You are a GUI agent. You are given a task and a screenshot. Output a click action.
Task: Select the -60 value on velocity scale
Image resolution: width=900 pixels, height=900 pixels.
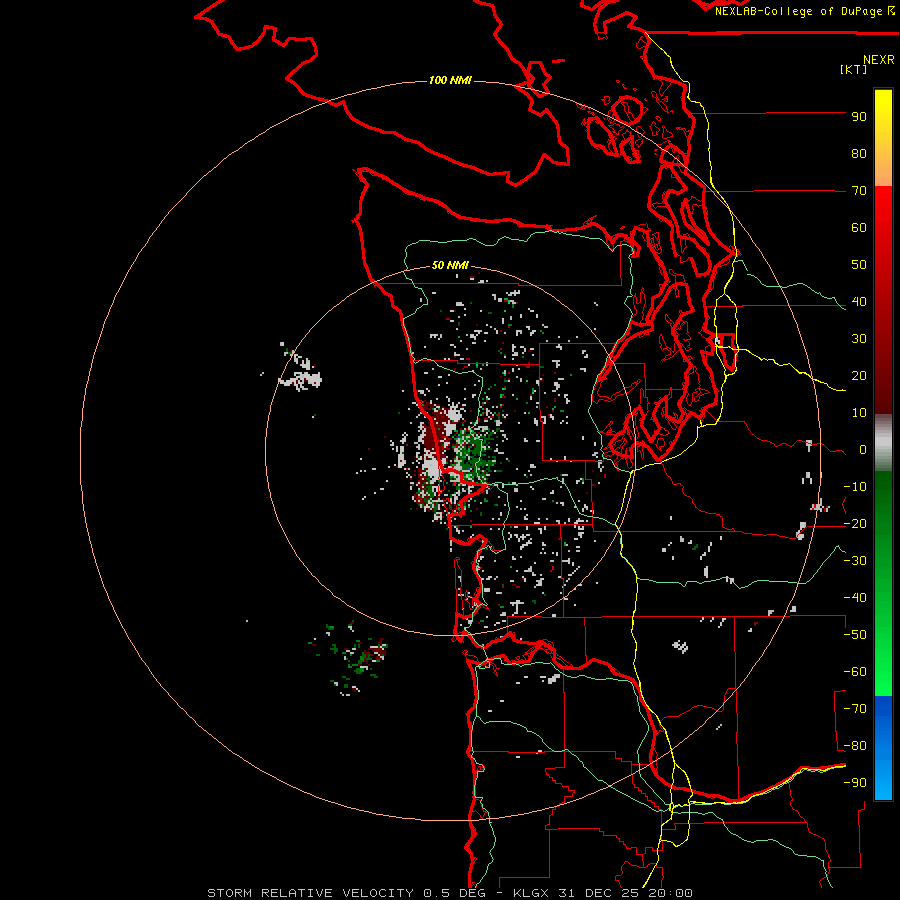855,672
